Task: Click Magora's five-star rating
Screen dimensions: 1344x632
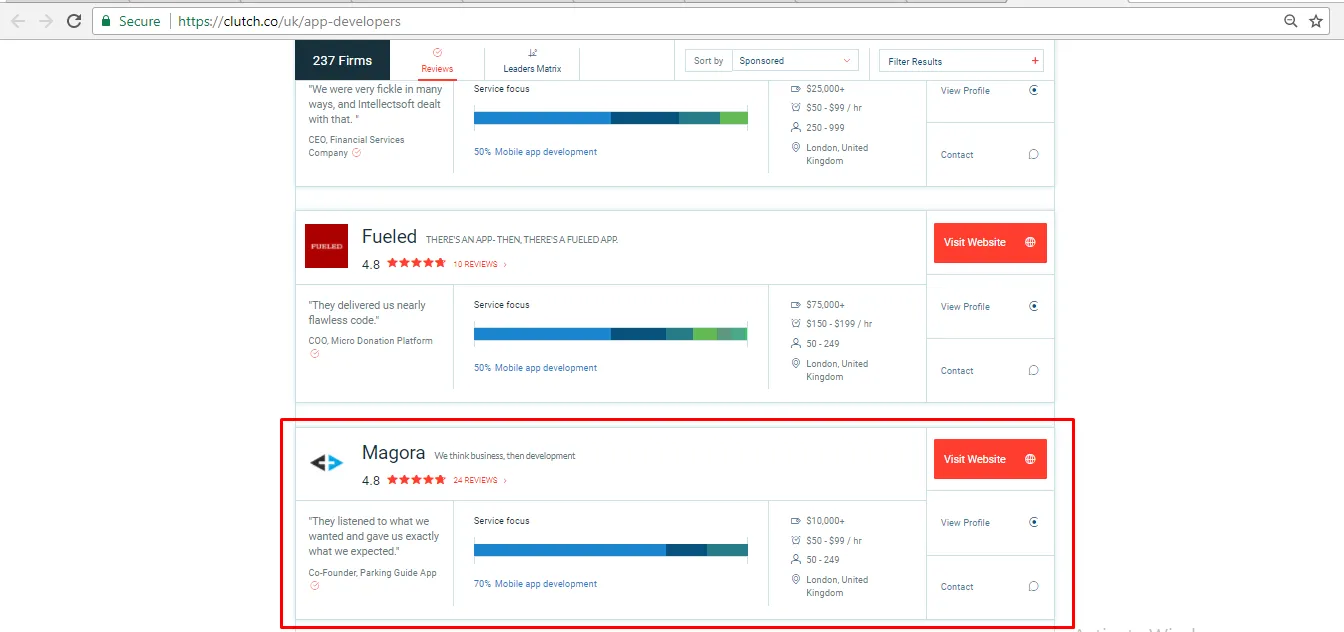Action: pyautogui.click(x=416, y=480)
